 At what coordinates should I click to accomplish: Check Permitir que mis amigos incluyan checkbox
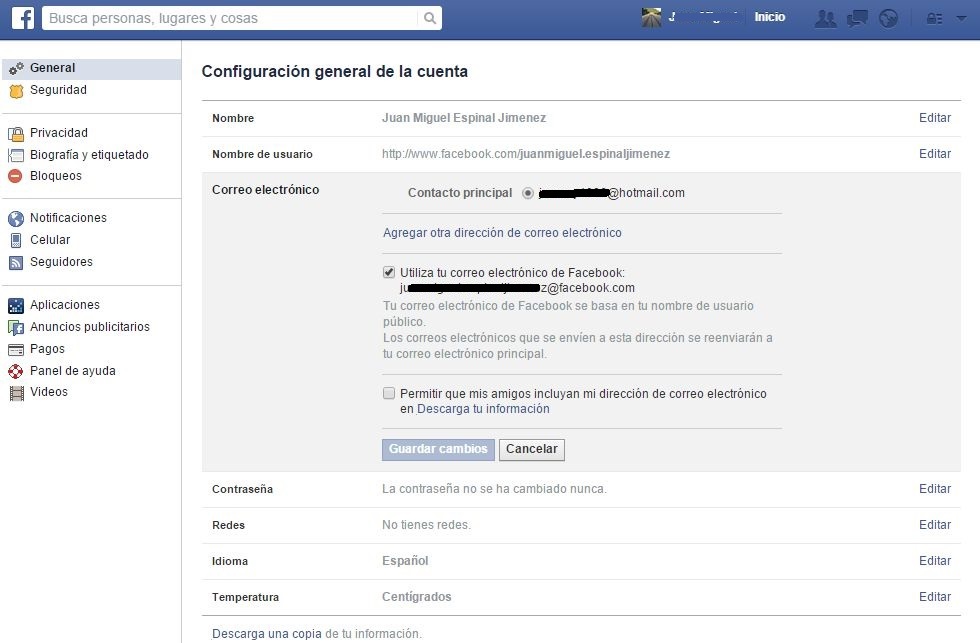389,393
